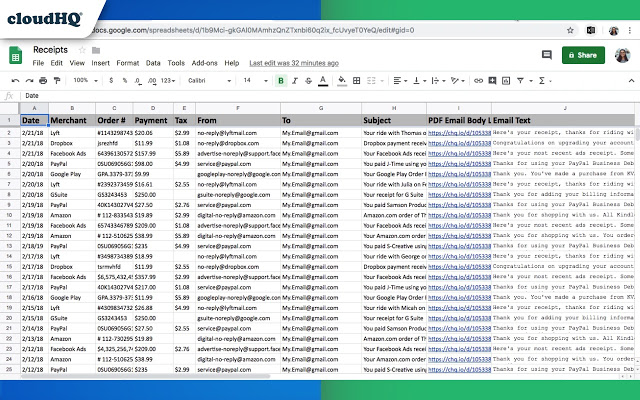Screen dimensions: 640x400
Task: Toggle strikethrough formatting
Action: 309,81
